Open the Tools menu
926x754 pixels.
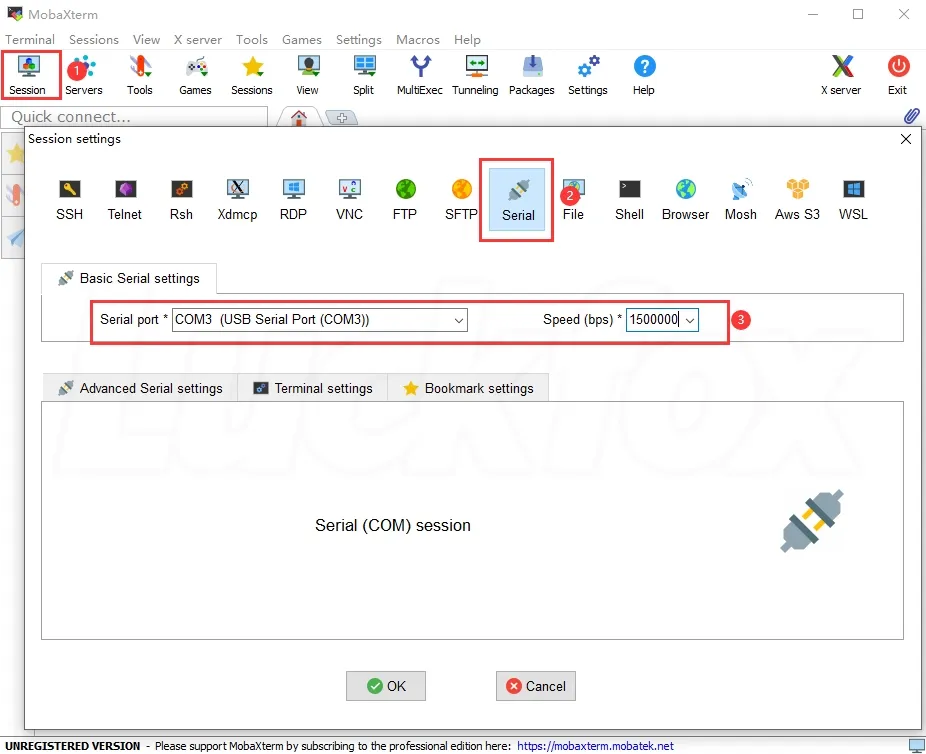(252, 40)
